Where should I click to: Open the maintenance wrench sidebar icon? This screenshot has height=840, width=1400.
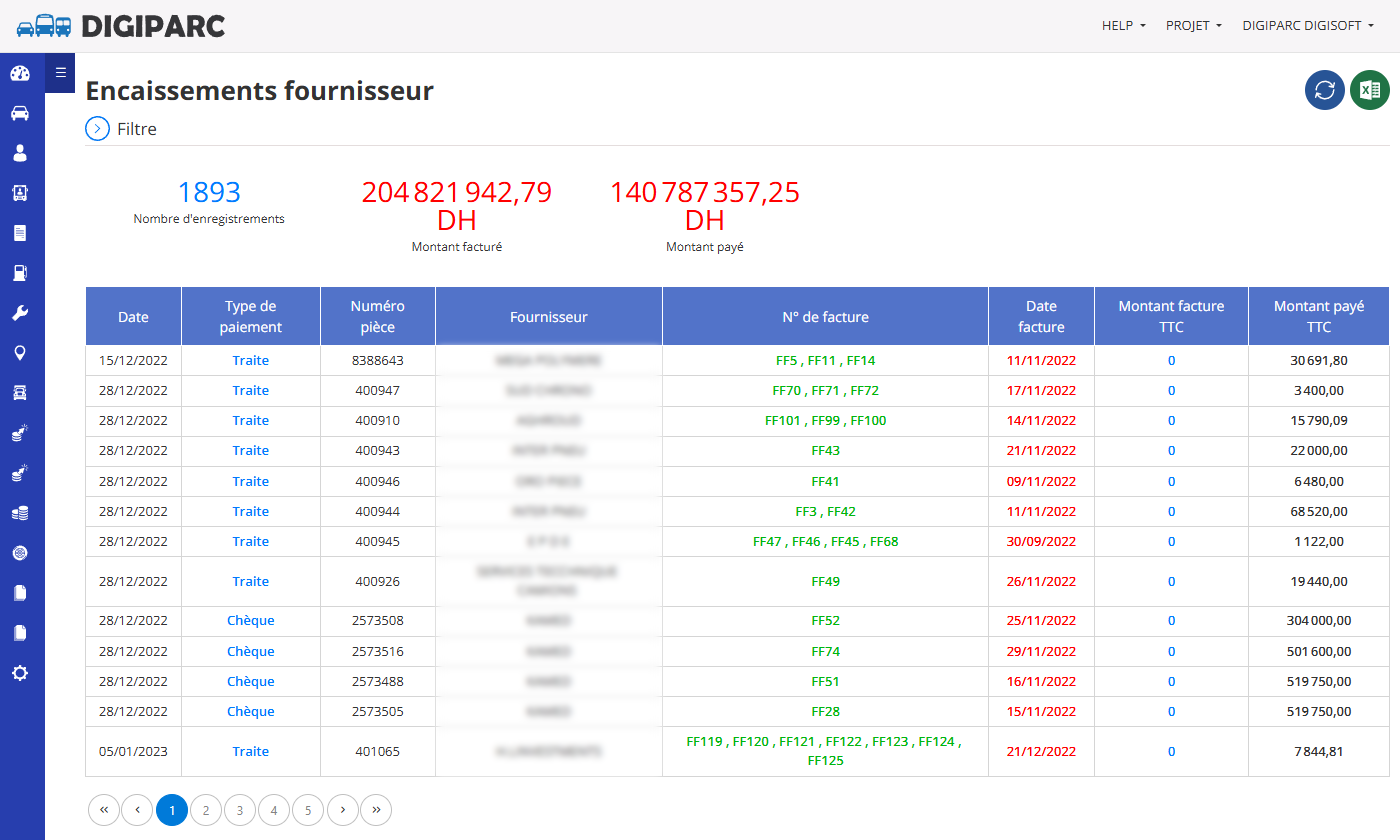click(20, 313)
